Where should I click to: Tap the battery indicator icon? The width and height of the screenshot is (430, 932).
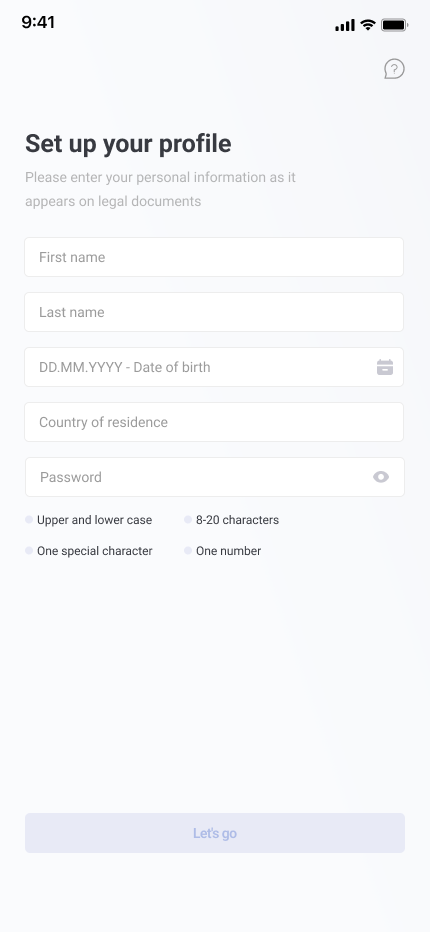click(x=394, y=25)
